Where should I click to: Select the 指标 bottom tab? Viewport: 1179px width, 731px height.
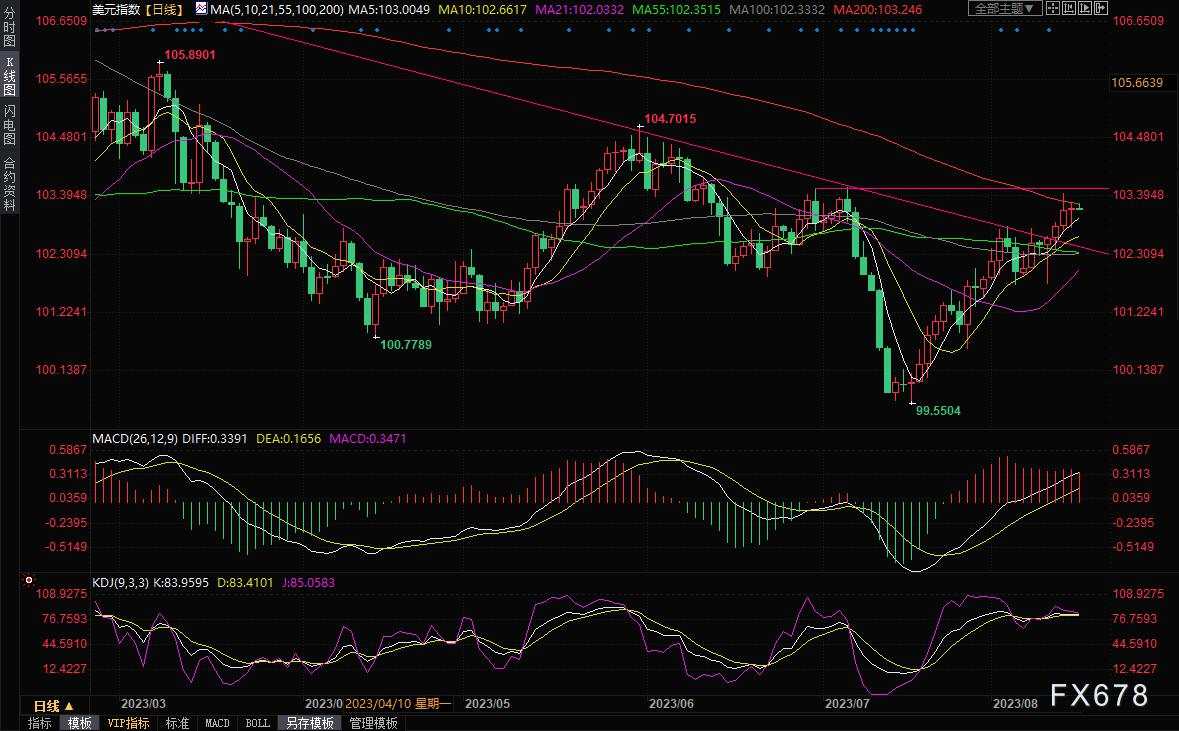pos(40,723)
